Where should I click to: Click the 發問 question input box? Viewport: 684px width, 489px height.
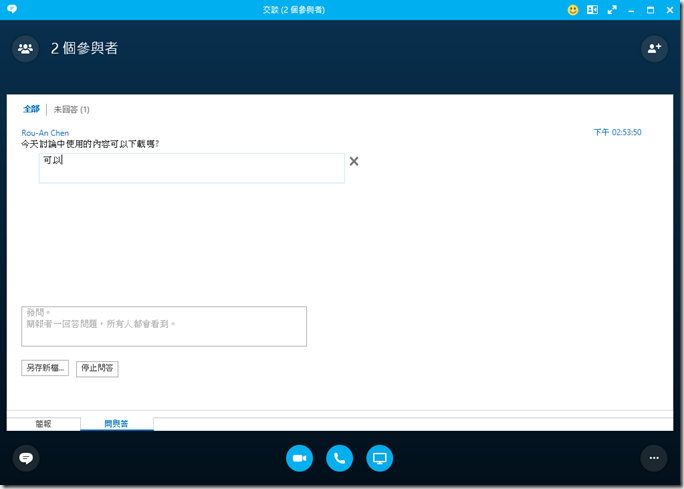tap(164, 326)
